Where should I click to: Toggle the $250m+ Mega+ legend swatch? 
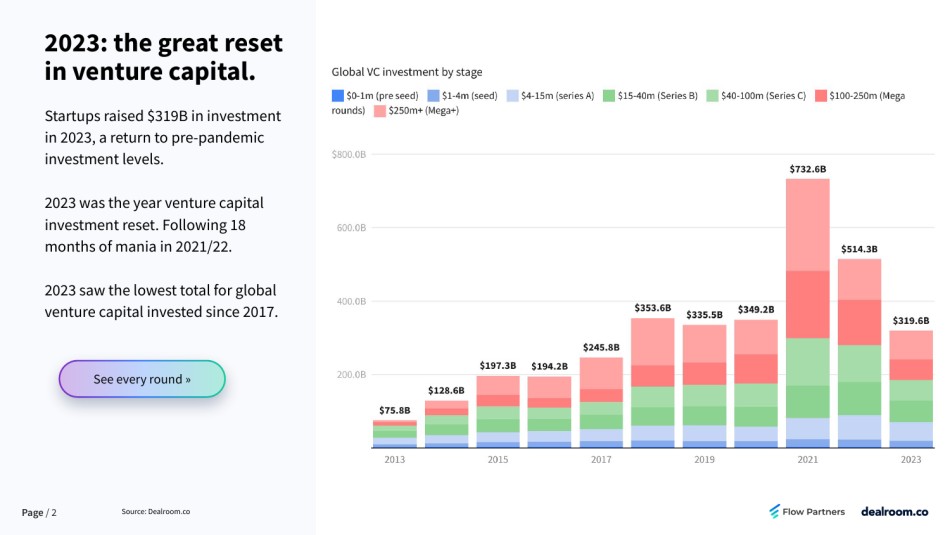click(x=380, y=111)
